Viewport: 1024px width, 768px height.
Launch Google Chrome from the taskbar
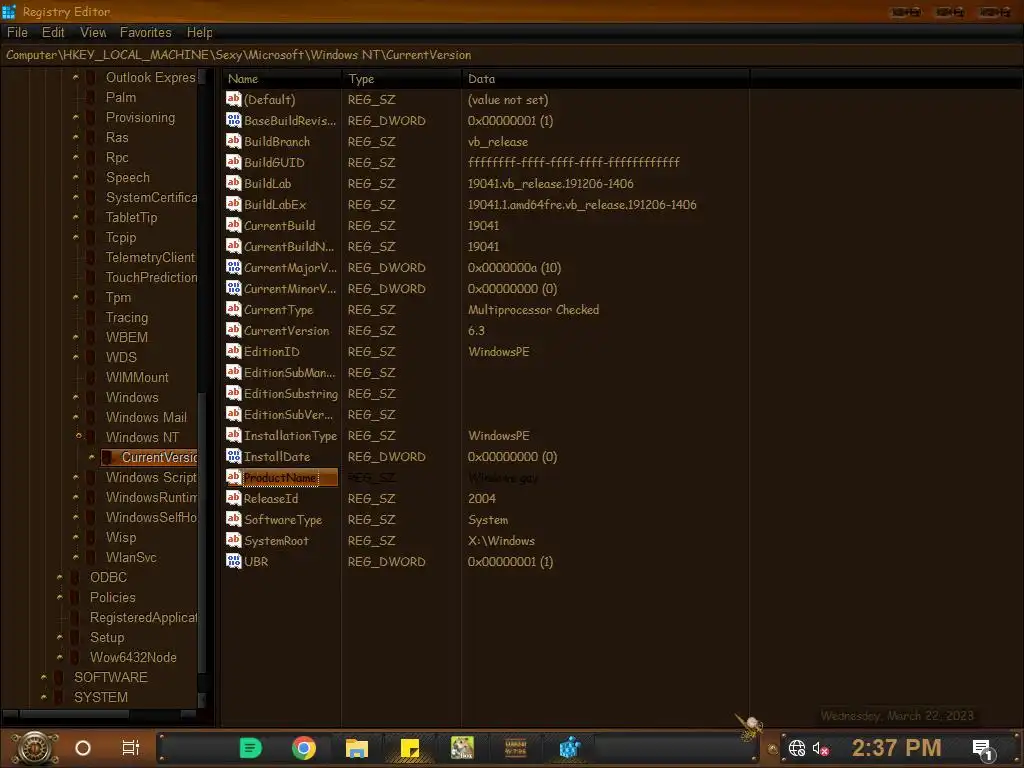(304, 748)
